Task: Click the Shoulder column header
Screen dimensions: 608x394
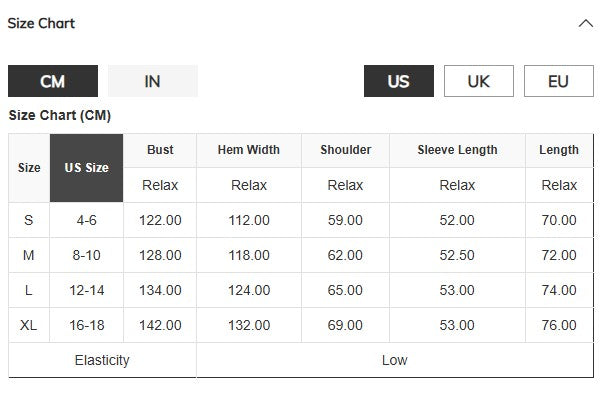Action: point(345,150)
